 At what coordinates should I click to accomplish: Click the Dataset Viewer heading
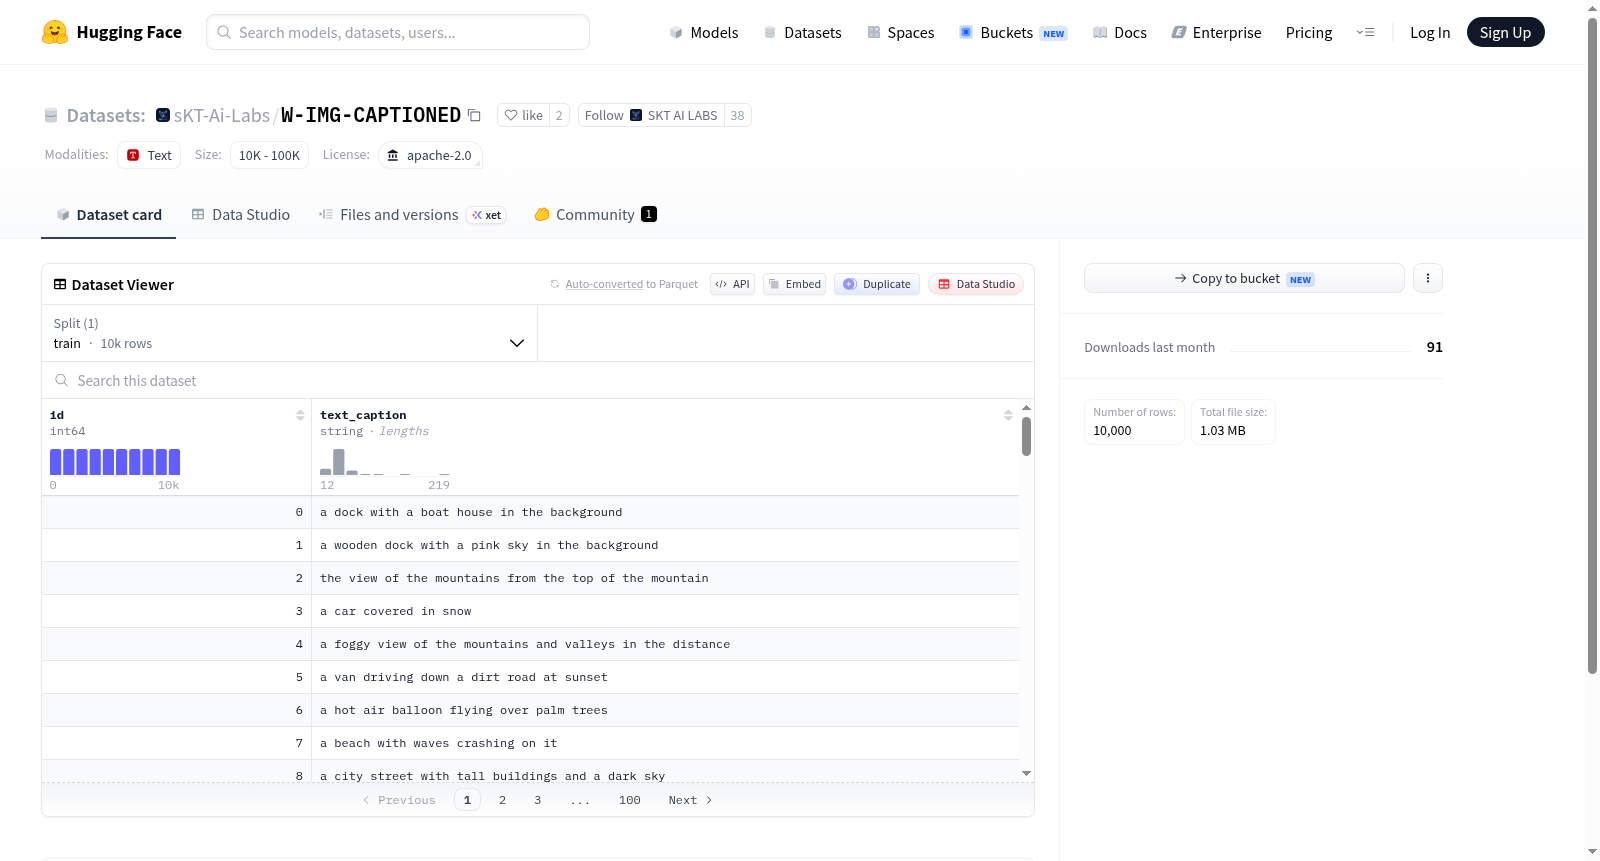coord(123,285)
